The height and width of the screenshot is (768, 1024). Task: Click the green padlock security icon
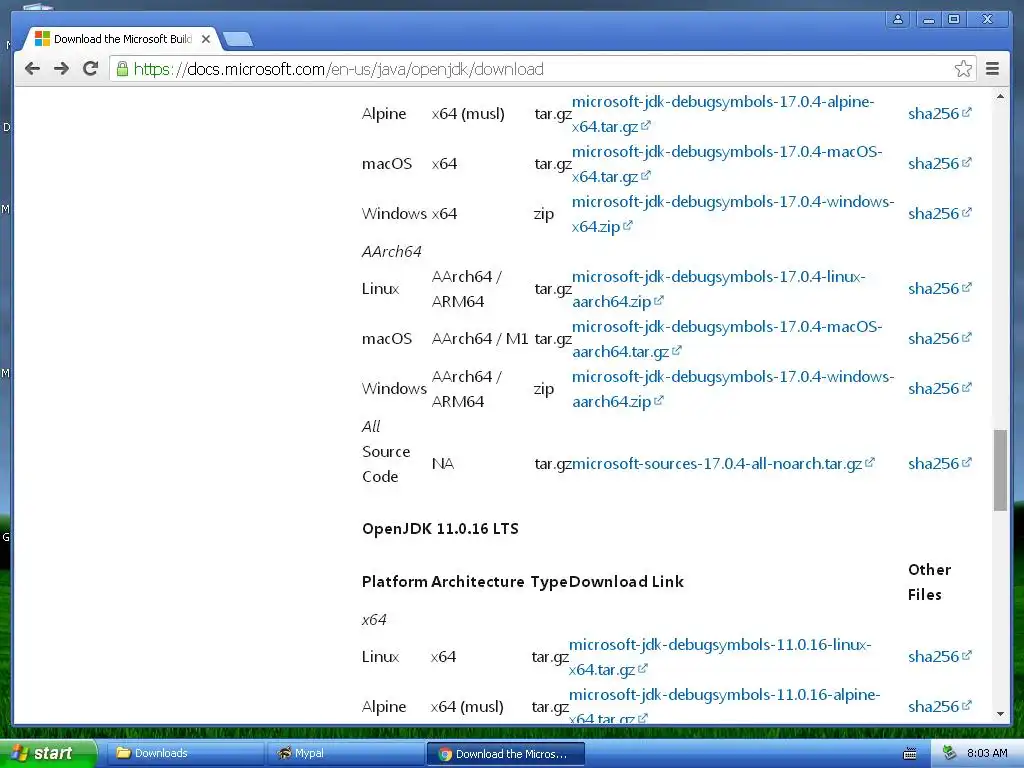click(122, 69)
